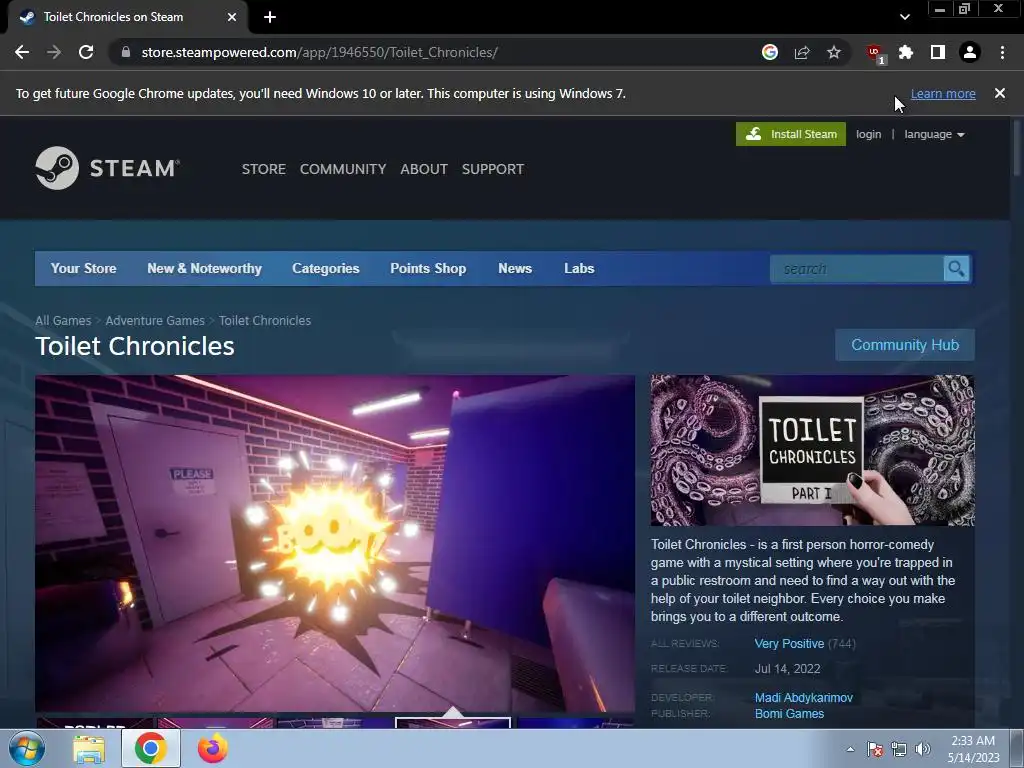Open taskbar clock and date
The height and width of the screenshot is (768, 1024).
click(973, 749)
